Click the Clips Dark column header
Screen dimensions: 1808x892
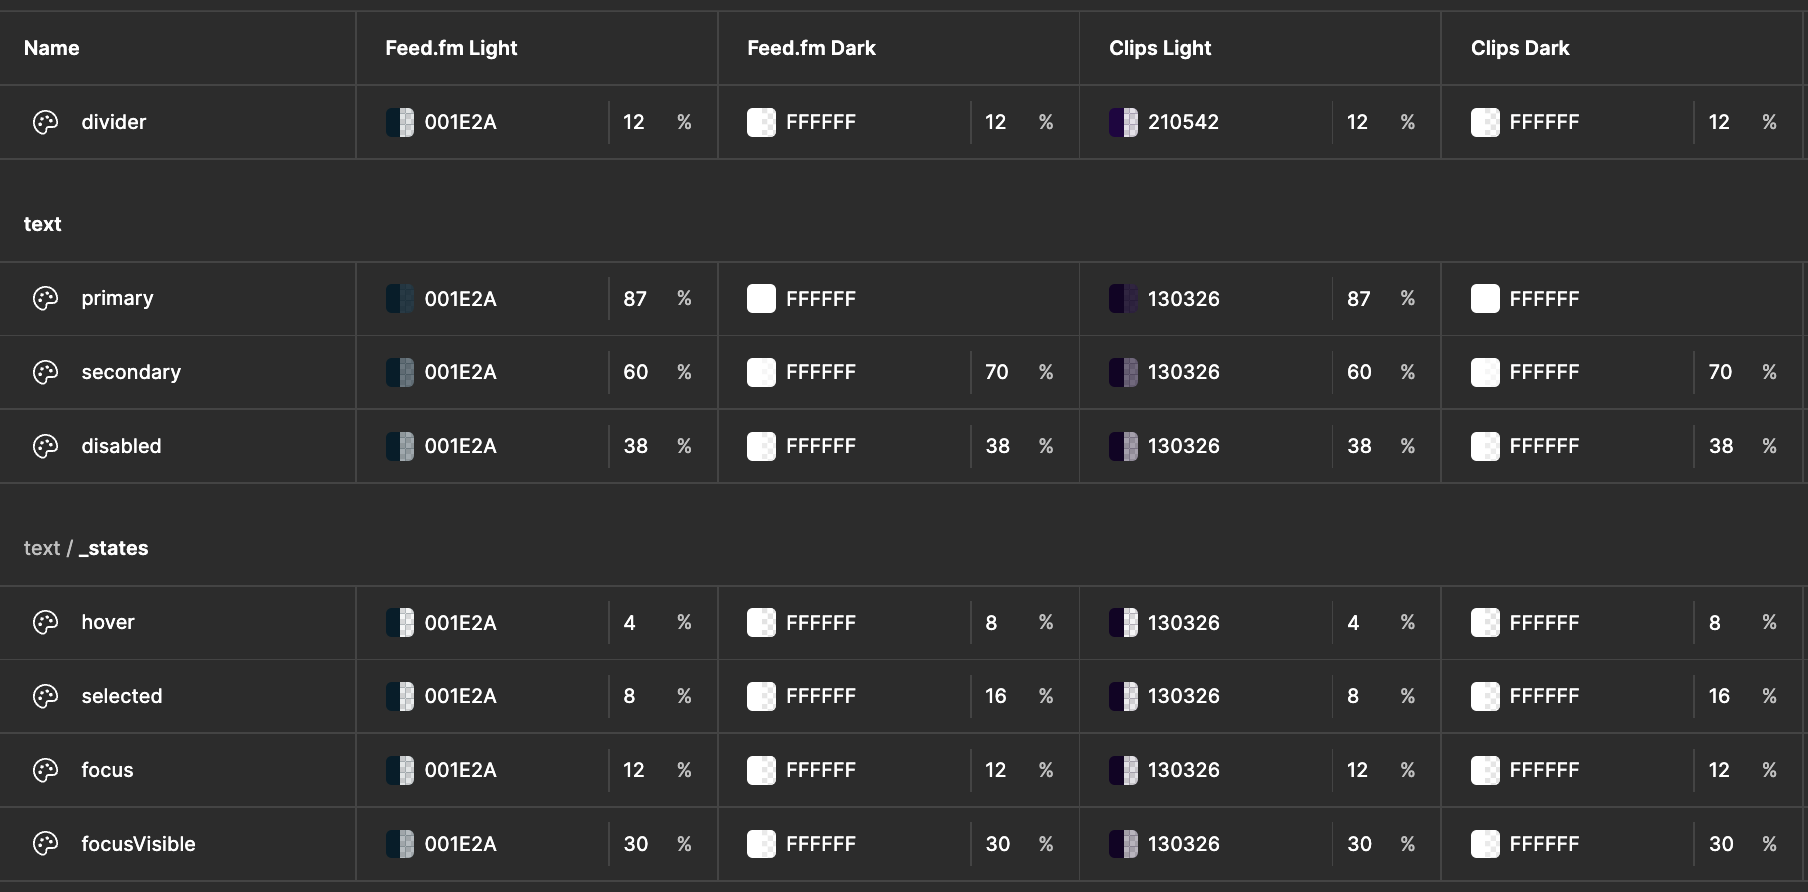pyautogui.click(x=1519, y=48)
